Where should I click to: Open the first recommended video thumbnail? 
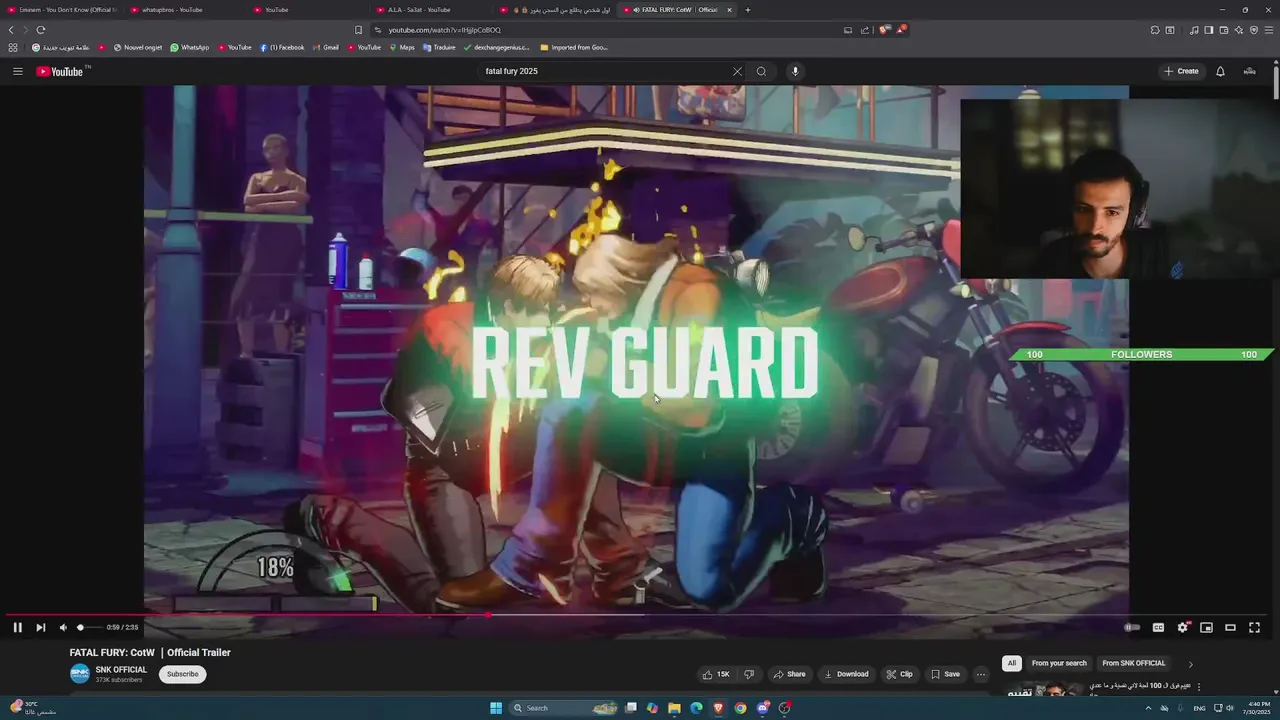tap(1045, 689)
